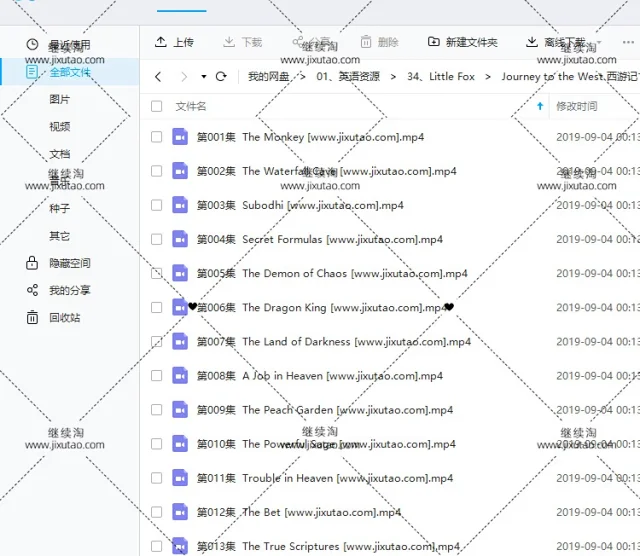Viewport: 640px width, 556px height.
Task: Check the box for 第003集 Subodhi
Action: click(156, 205)
